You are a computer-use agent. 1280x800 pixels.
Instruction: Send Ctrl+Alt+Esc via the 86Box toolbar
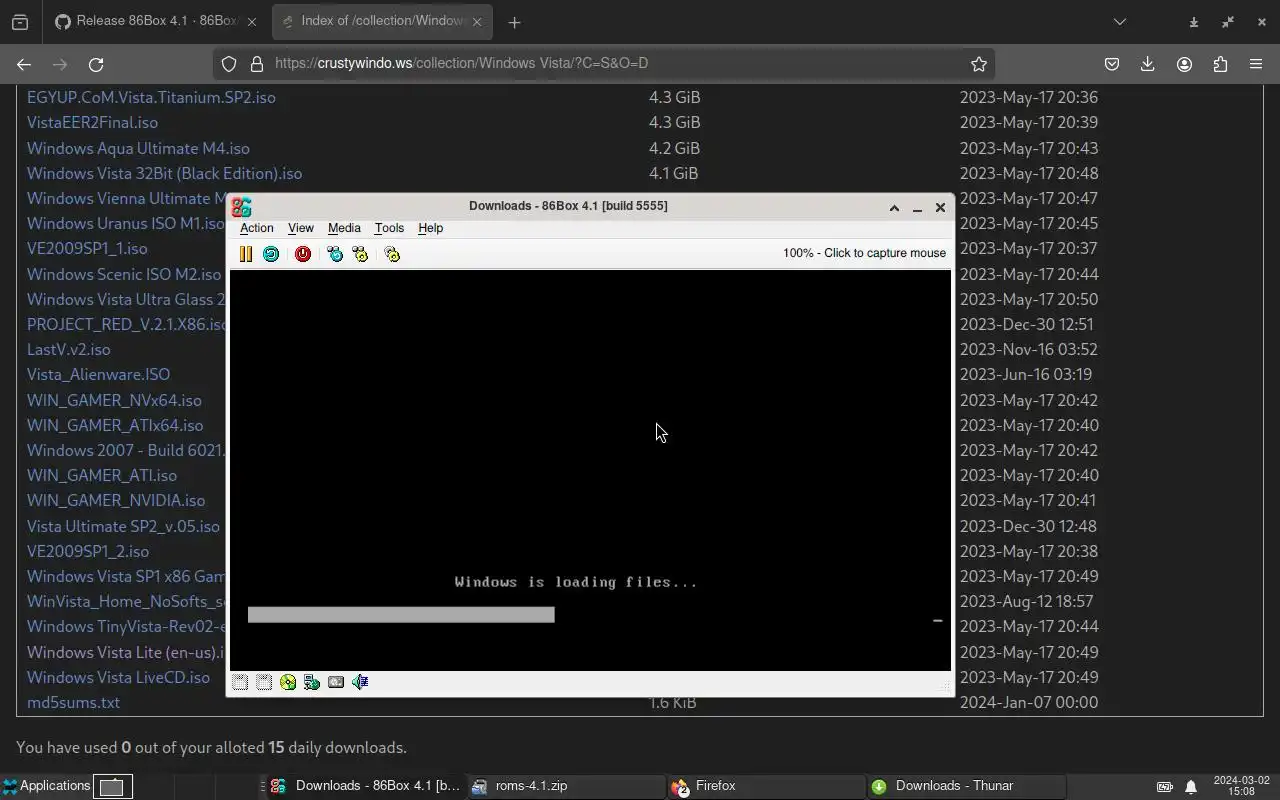click(x=360, y=254)
